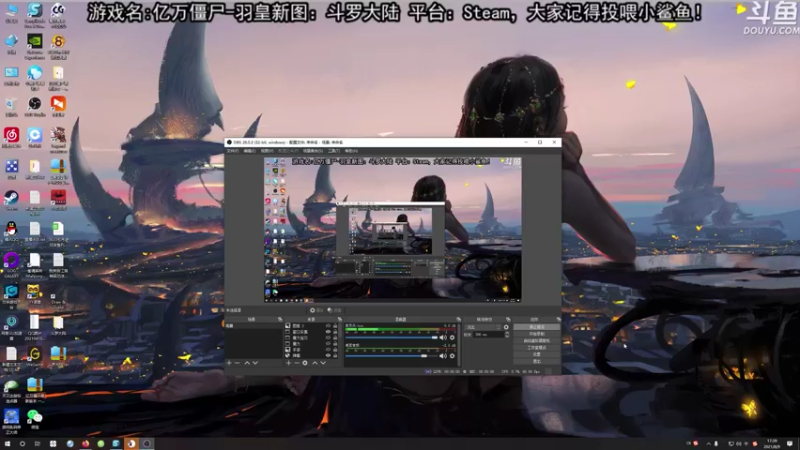The height and width of the screenshot is (450, 800).
Task: Add a new scene with plus icon
Action: click(x=229, y=363)
